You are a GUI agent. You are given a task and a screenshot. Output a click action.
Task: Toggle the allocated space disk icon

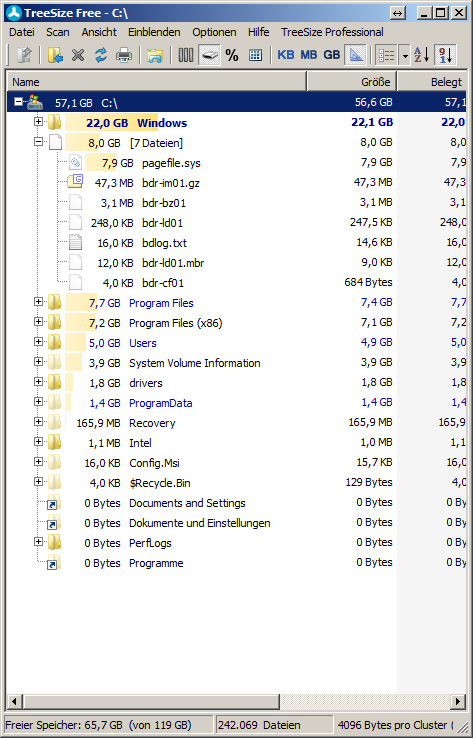tap(209, 56)
